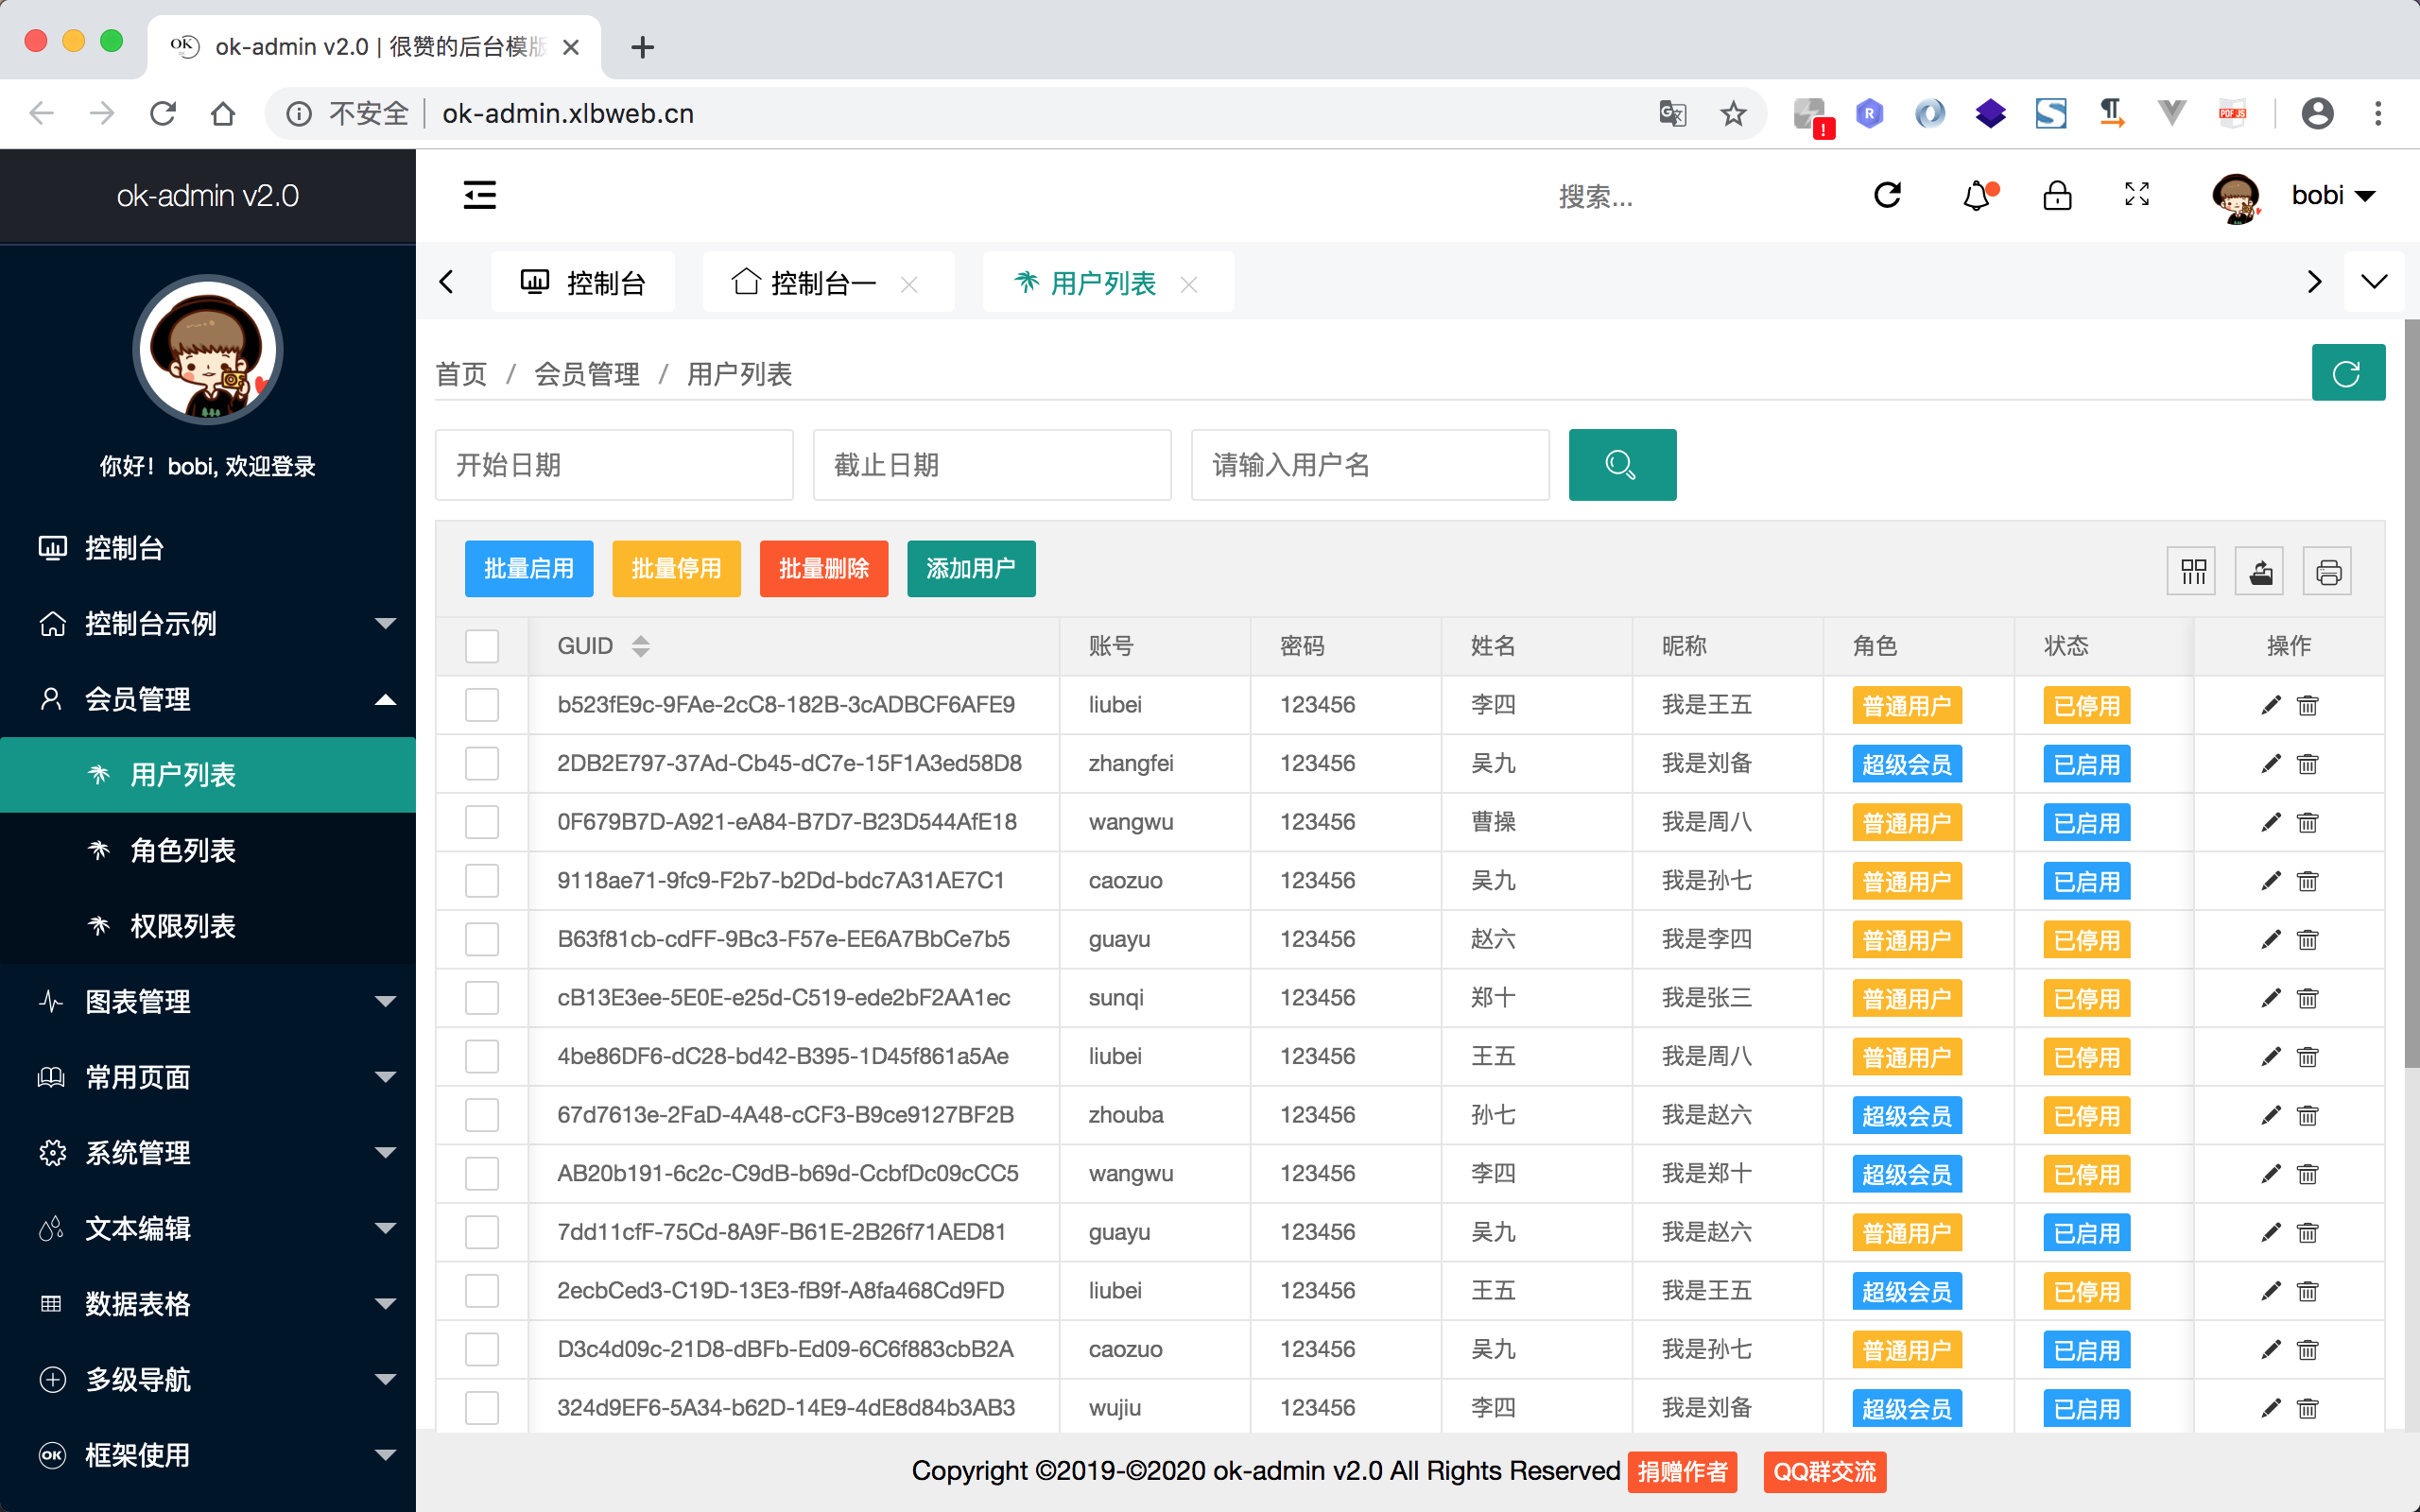Delete the b523fE9c row with the trash icon
The height and width of the screenshot is (1512, 2420).
click(2308, 705)
